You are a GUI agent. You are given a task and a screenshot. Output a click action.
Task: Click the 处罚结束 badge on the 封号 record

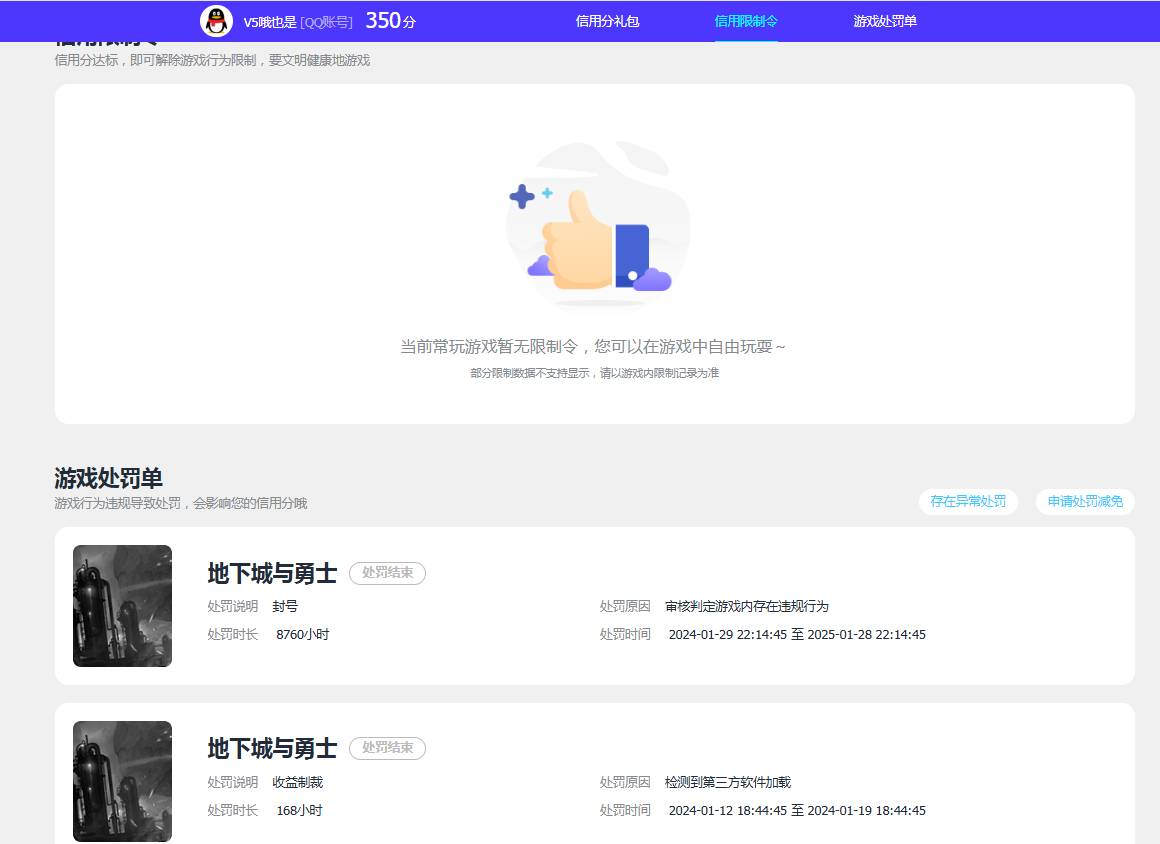pos(388,573)
